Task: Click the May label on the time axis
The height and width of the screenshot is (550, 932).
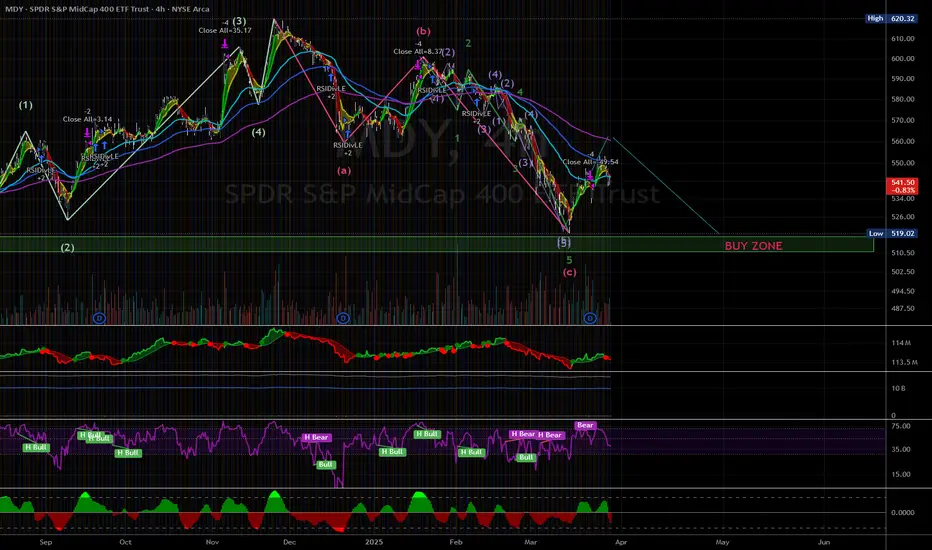Action: click(x=722, y=542)
